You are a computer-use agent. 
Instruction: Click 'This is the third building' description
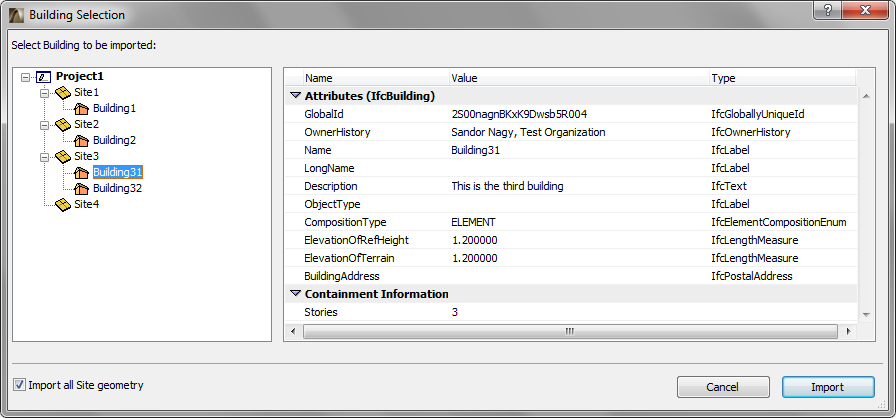507,186
